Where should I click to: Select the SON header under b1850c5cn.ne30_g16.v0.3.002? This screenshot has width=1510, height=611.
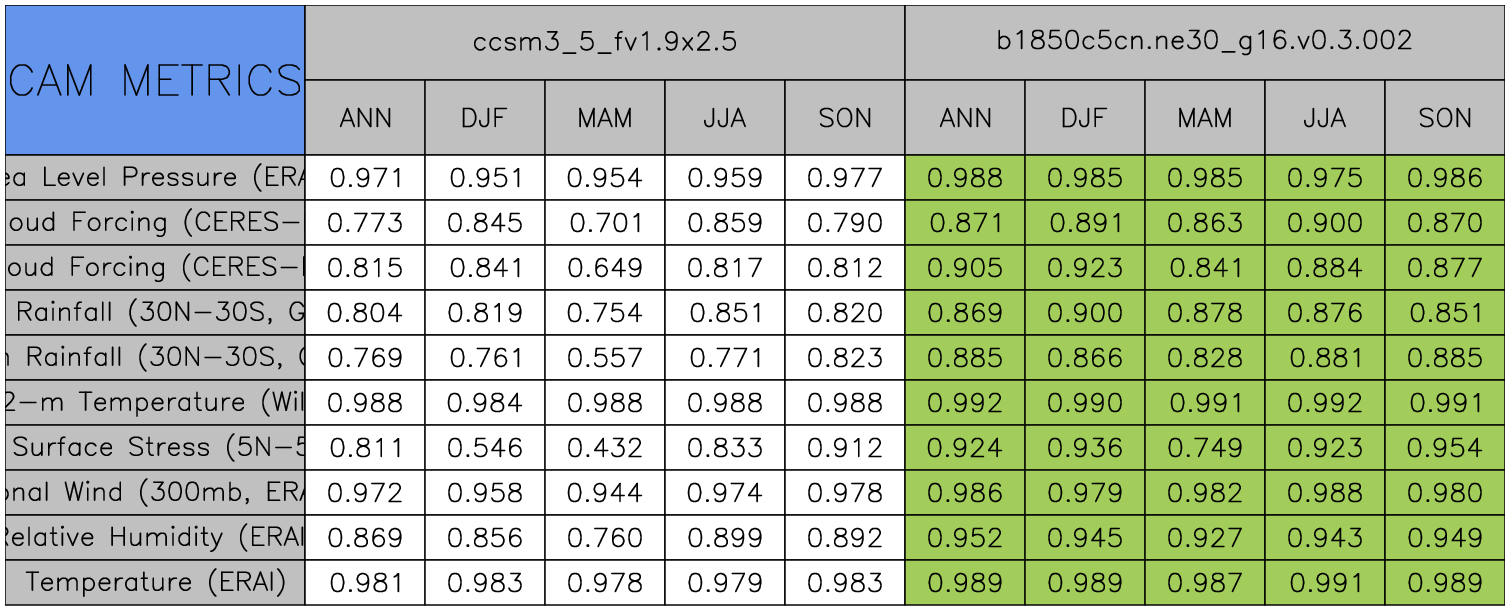pyautogui.click(x=1445, y=118)
